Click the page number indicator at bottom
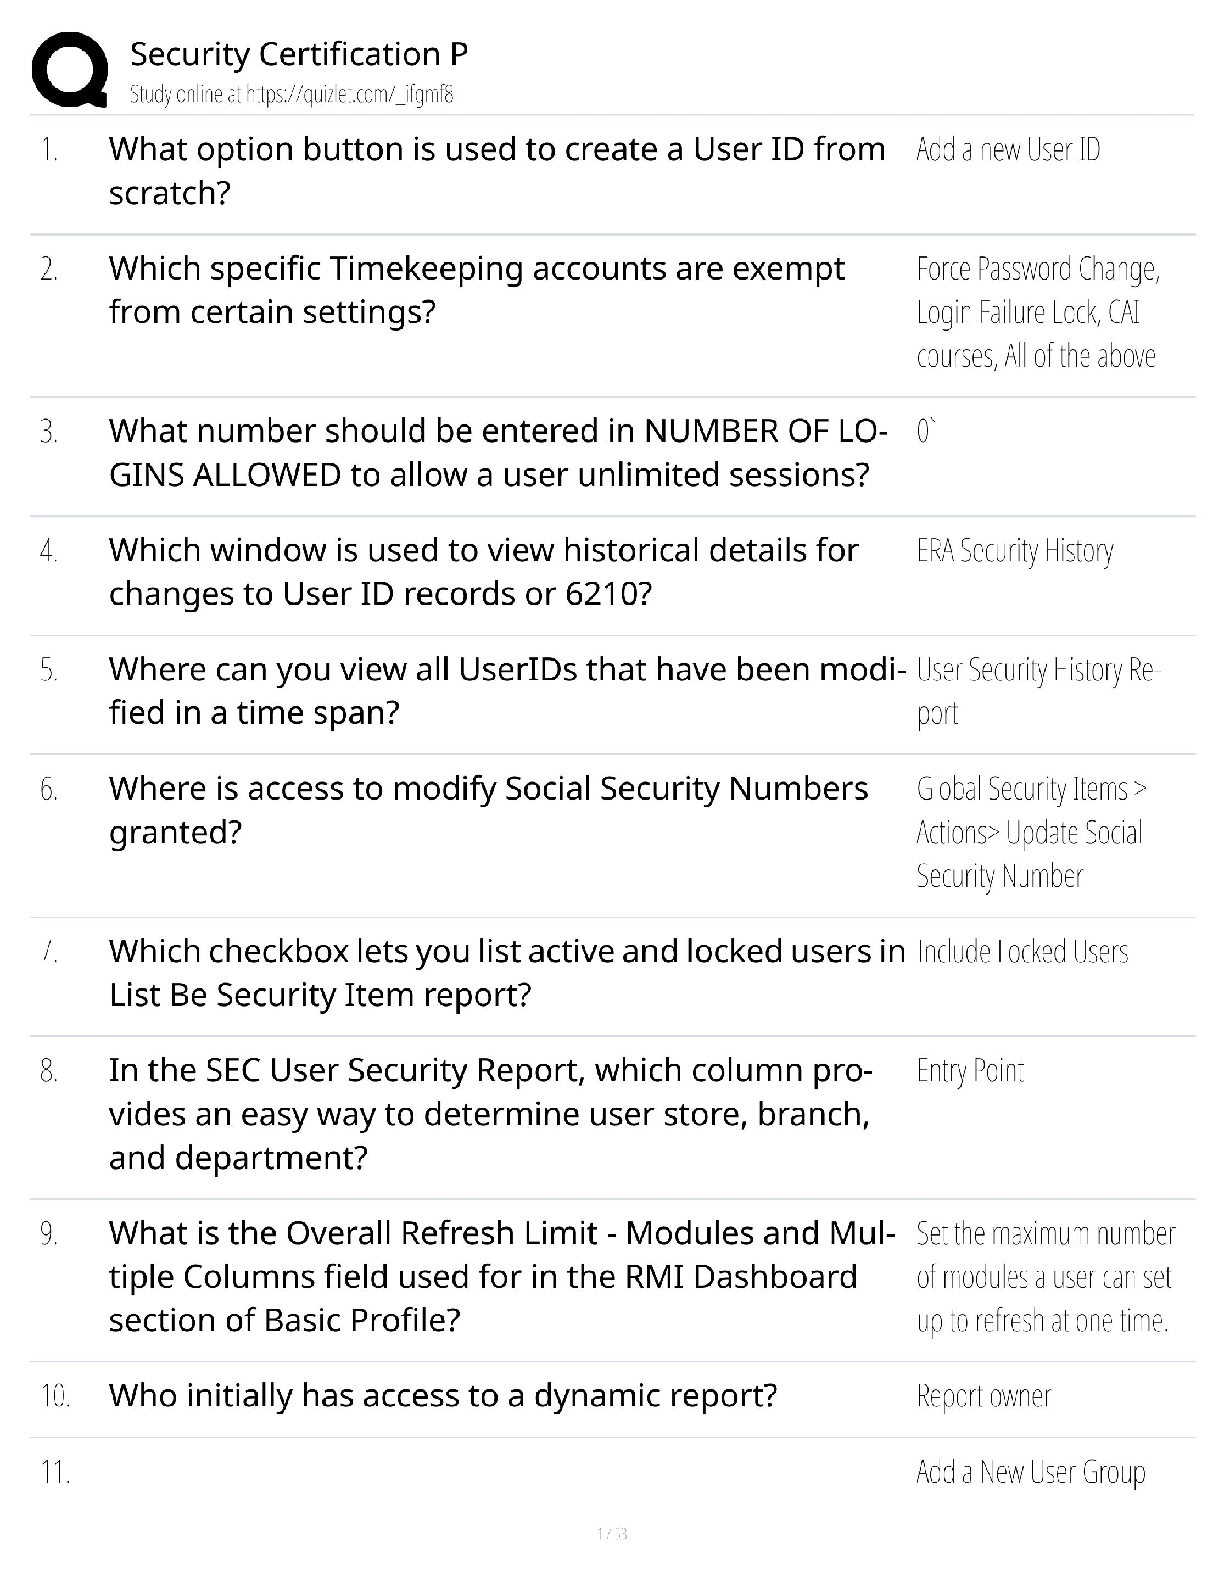 click(x=611, y=1533)
